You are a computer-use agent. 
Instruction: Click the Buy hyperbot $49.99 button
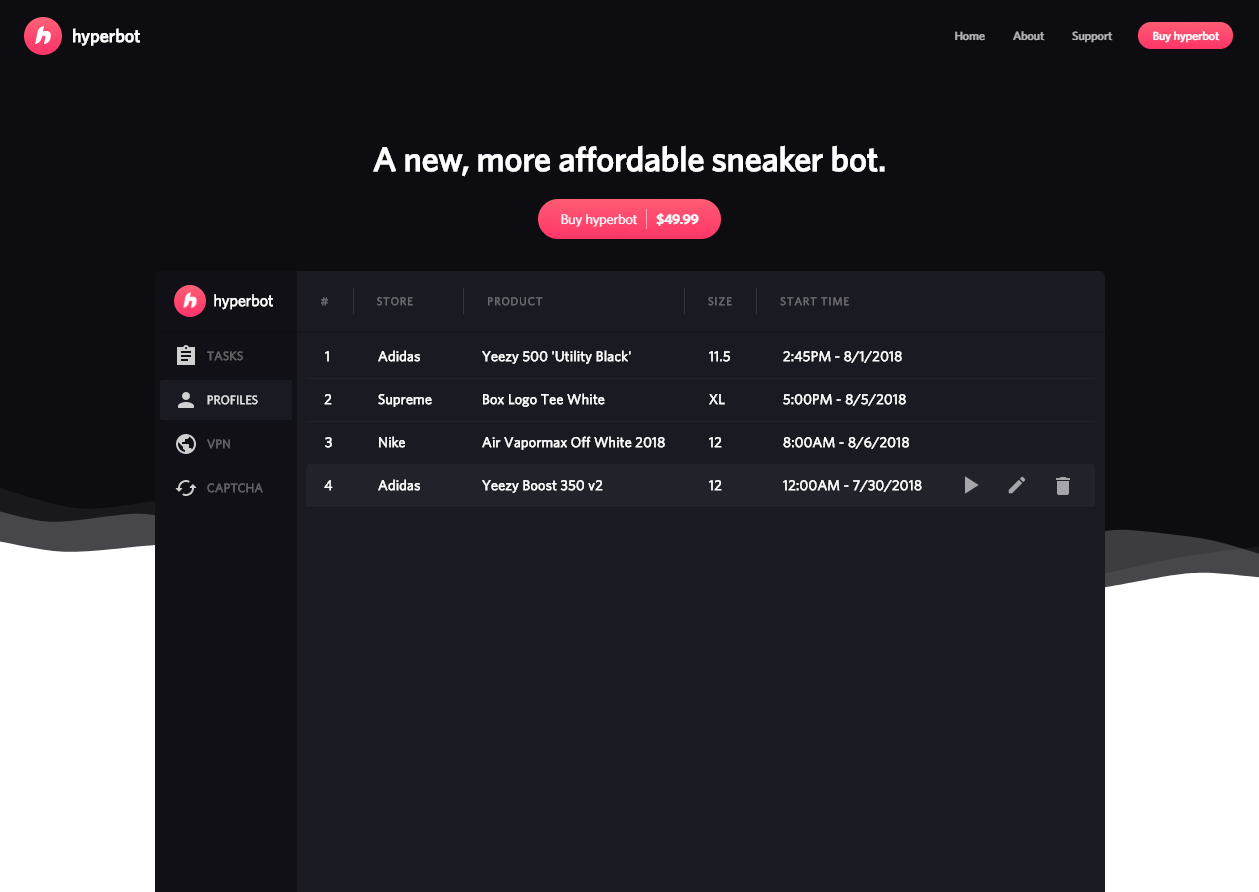(x=629, y=219)
